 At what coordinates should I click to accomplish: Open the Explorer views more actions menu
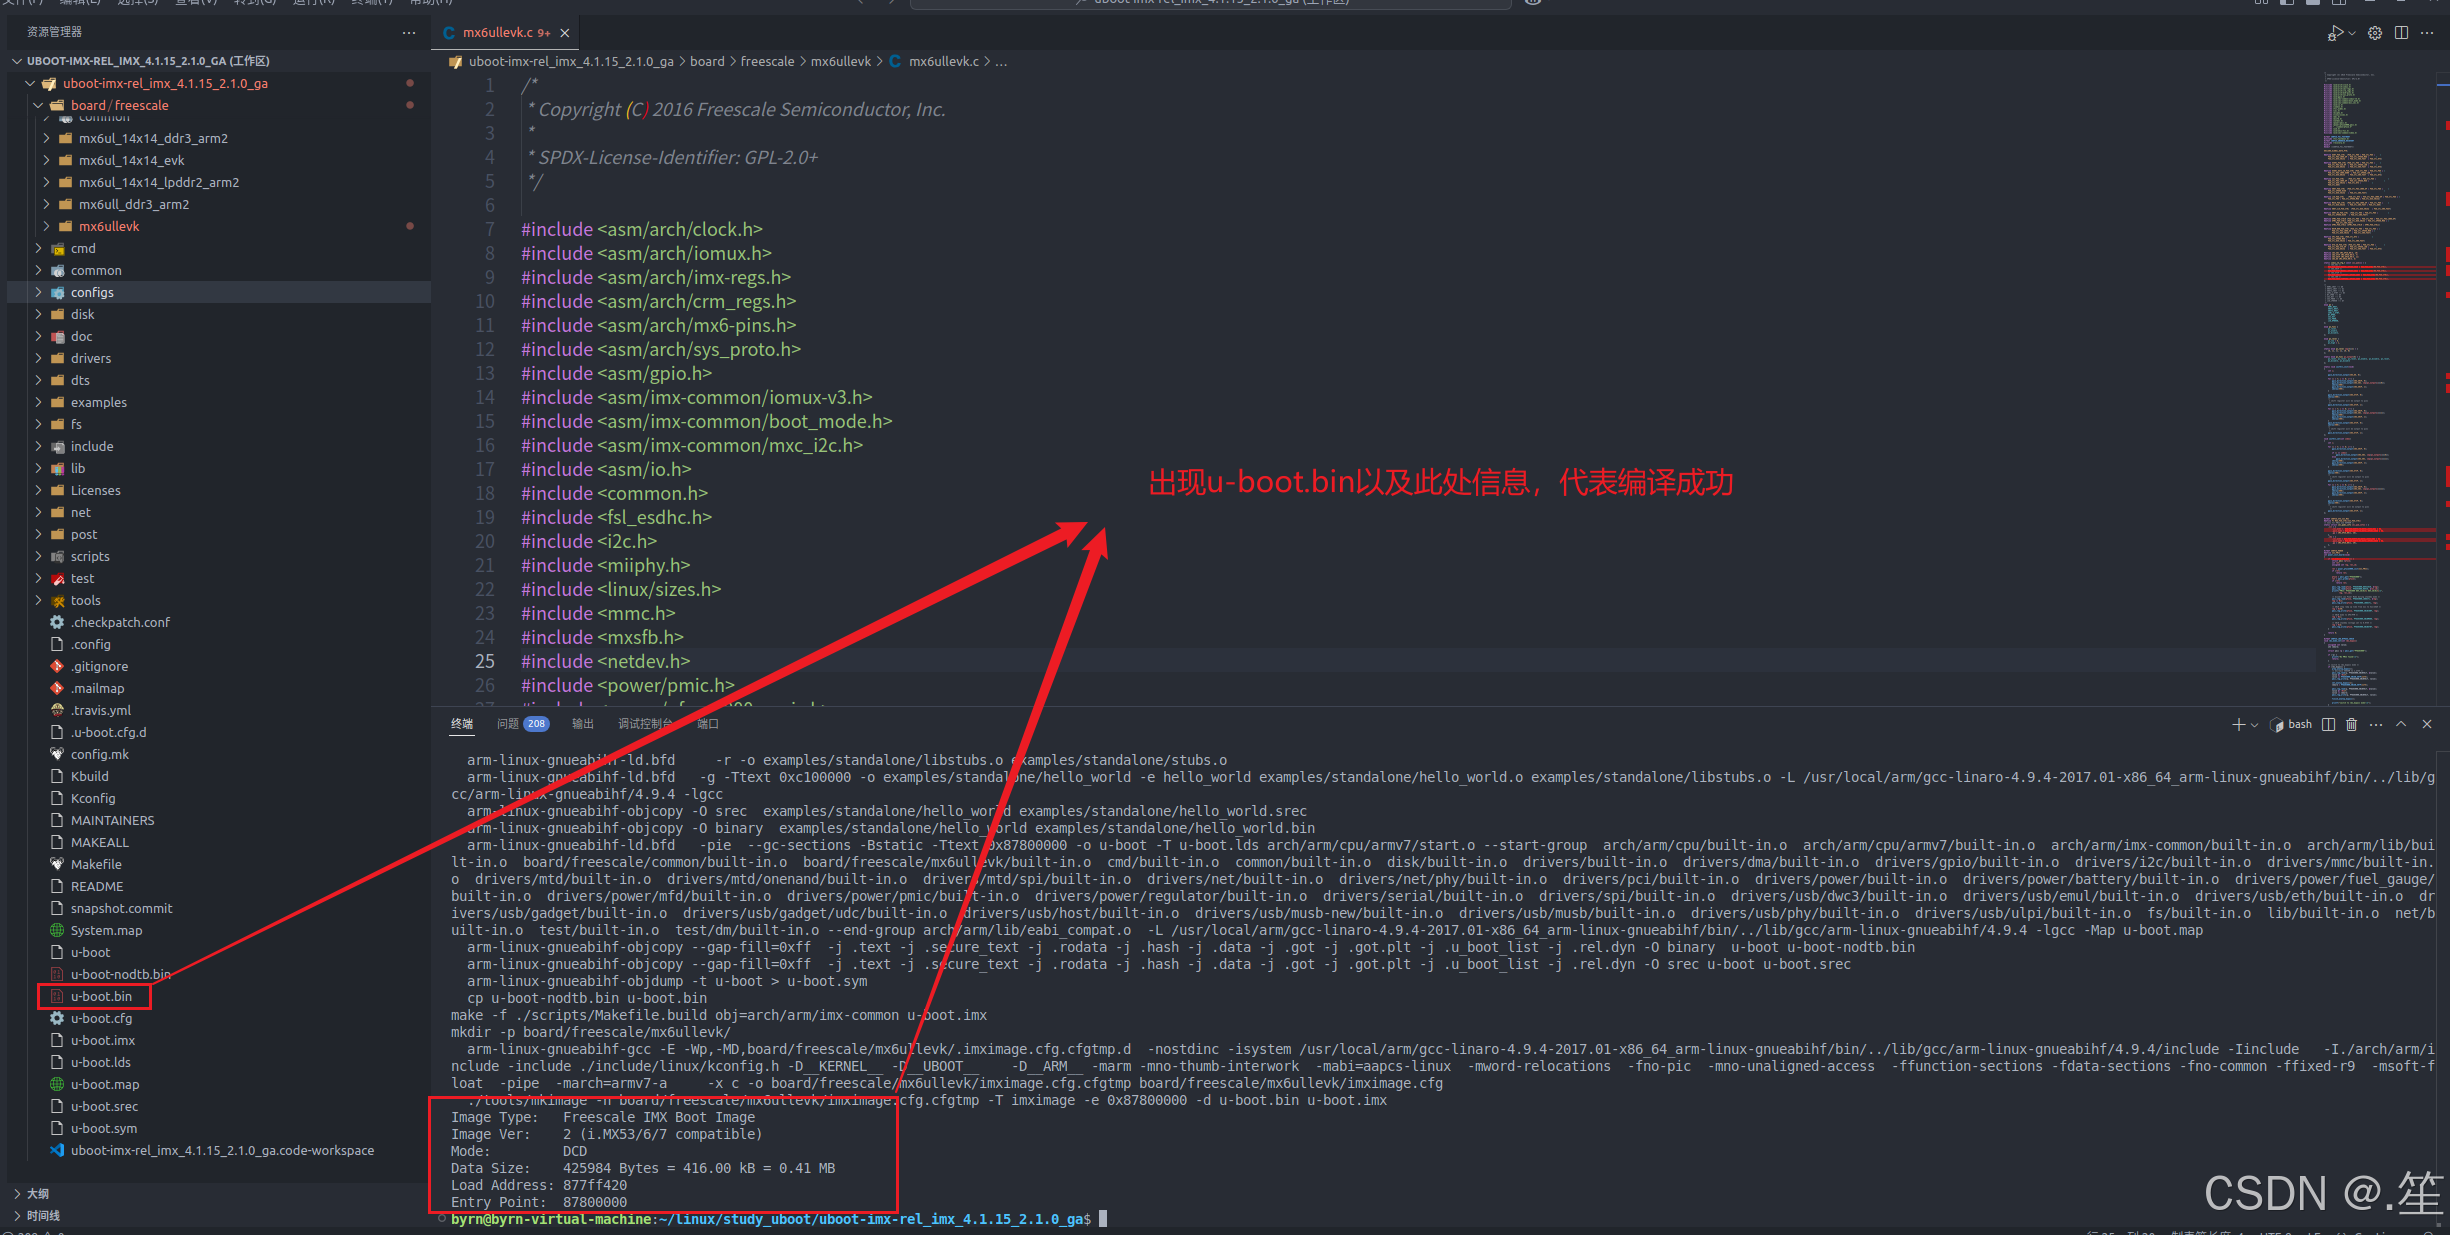[408, 32]
